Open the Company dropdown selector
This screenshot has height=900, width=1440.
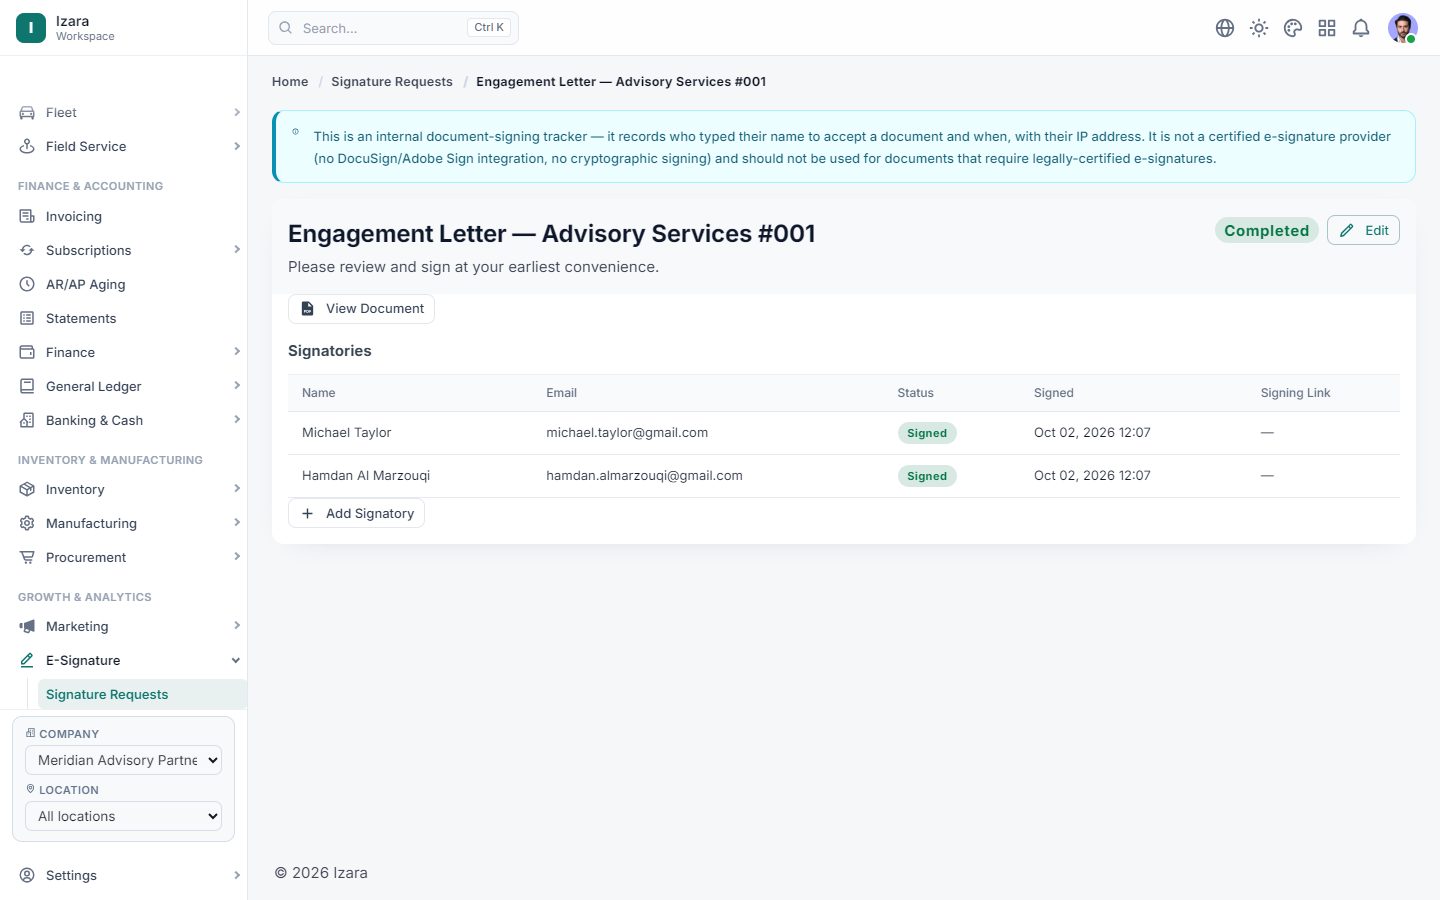point(123,760)
